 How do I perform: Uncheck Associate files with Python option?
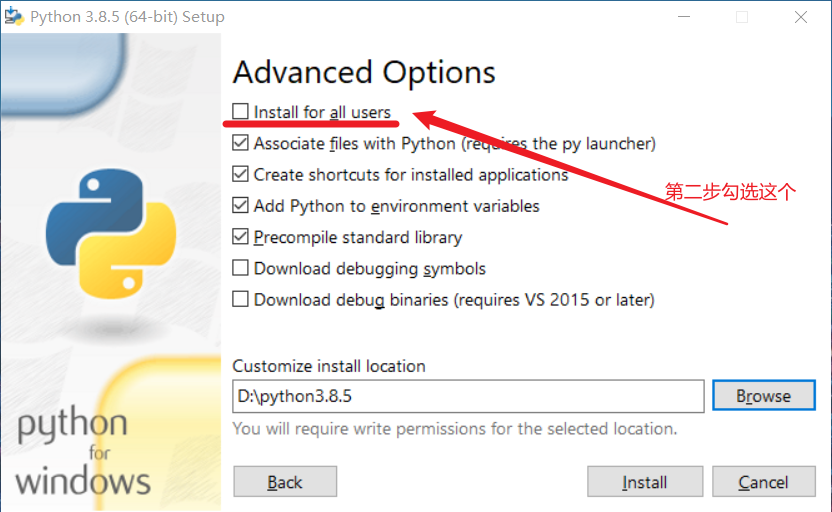pyautogui.click(x=240, y=143)
